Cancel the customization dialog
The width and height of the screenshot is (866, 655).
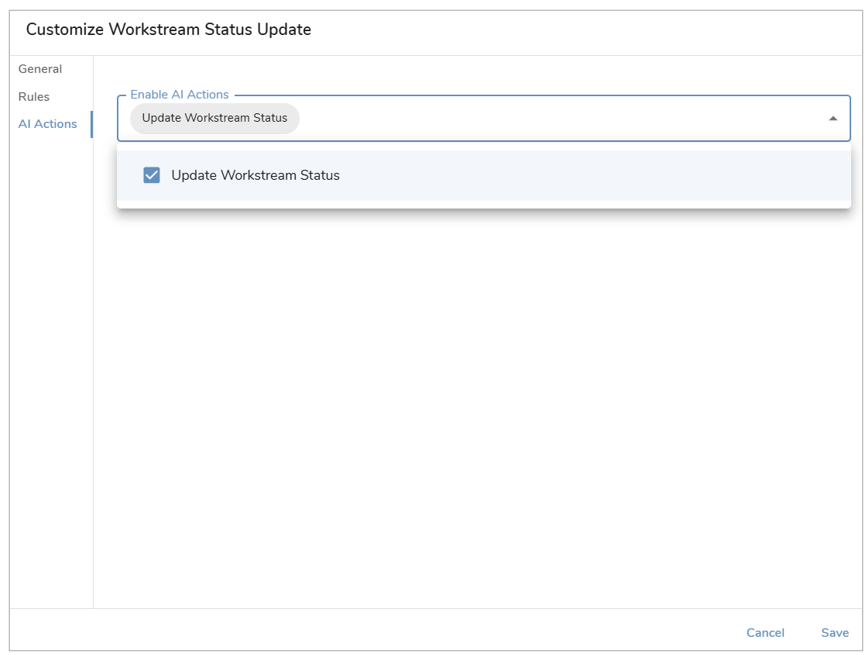click(x=765, y=632)
